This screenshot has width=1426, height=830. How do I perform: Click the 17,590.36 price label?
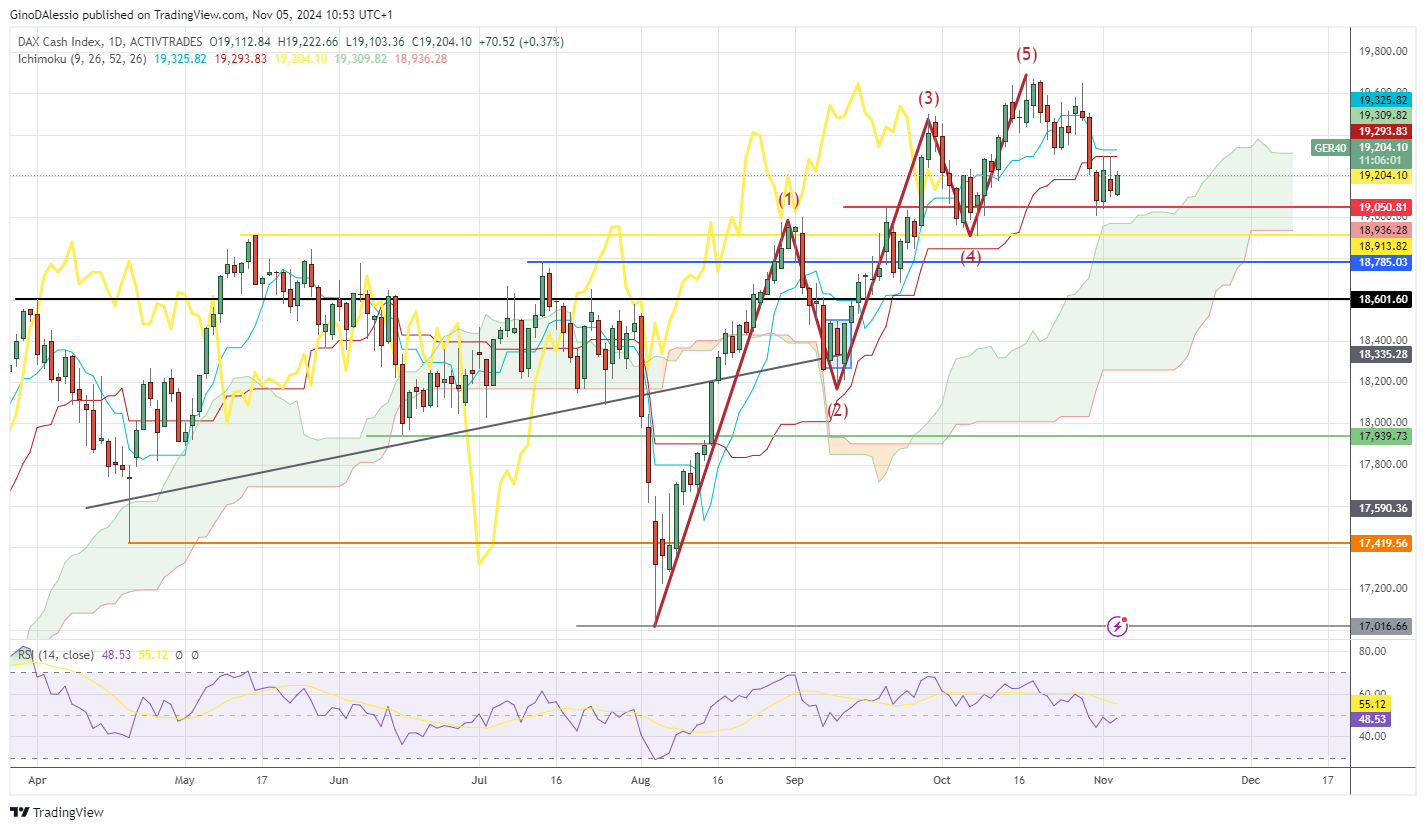1382,508
